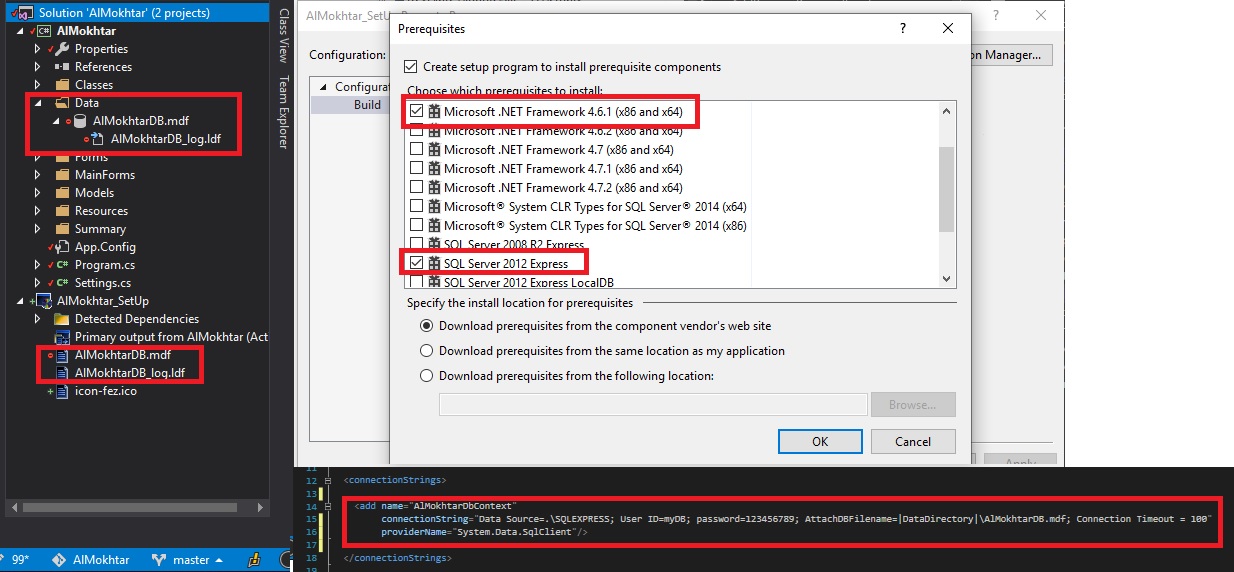Viewport: 1234px width, 572px height.
Task: Click the package icon beside .NET Framework 4.7.2
Action: pos(434,188)
